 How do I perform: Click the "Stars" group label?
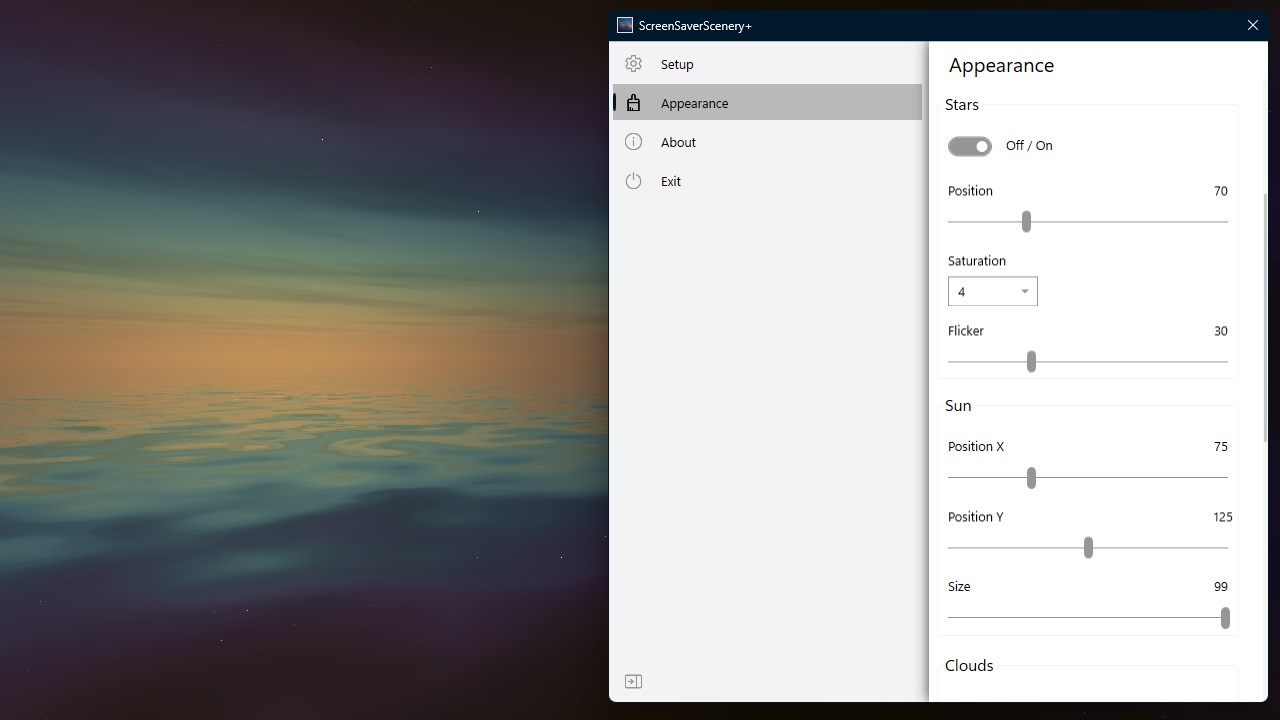coord(962,105)
